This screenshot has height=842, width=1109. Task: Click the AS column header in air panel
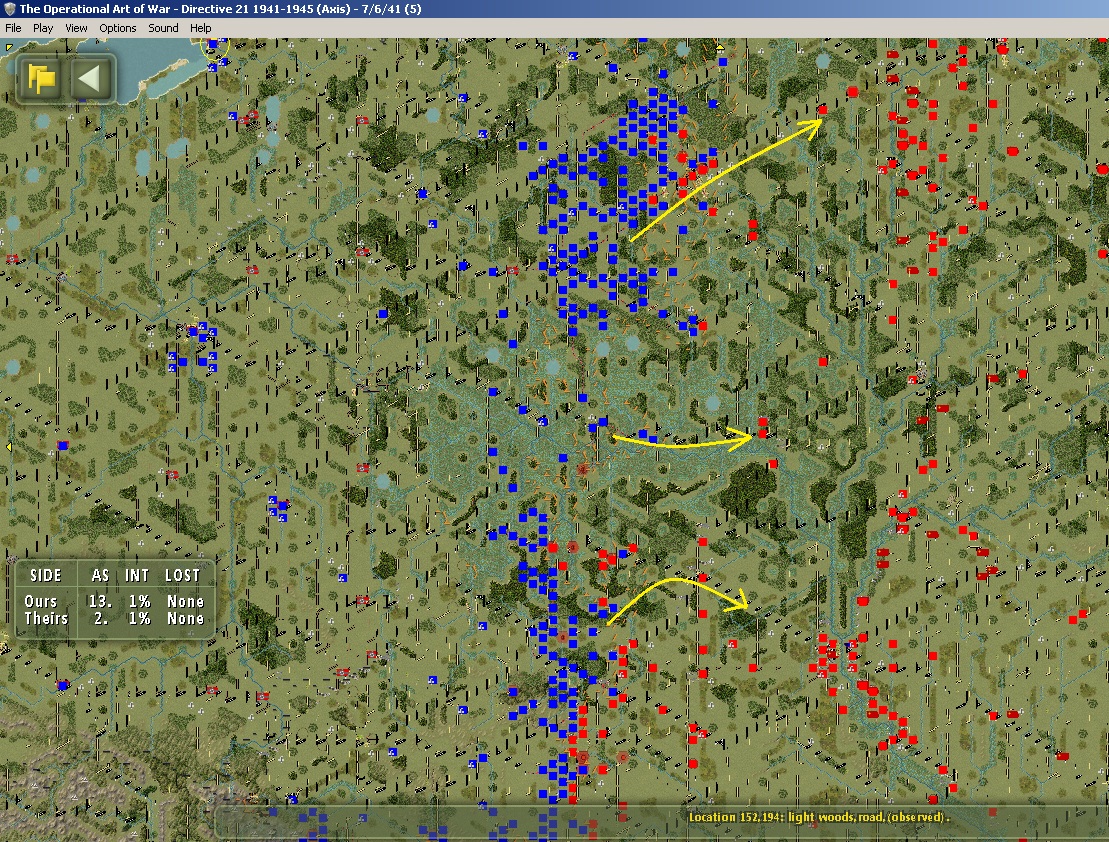coord(100,575)
